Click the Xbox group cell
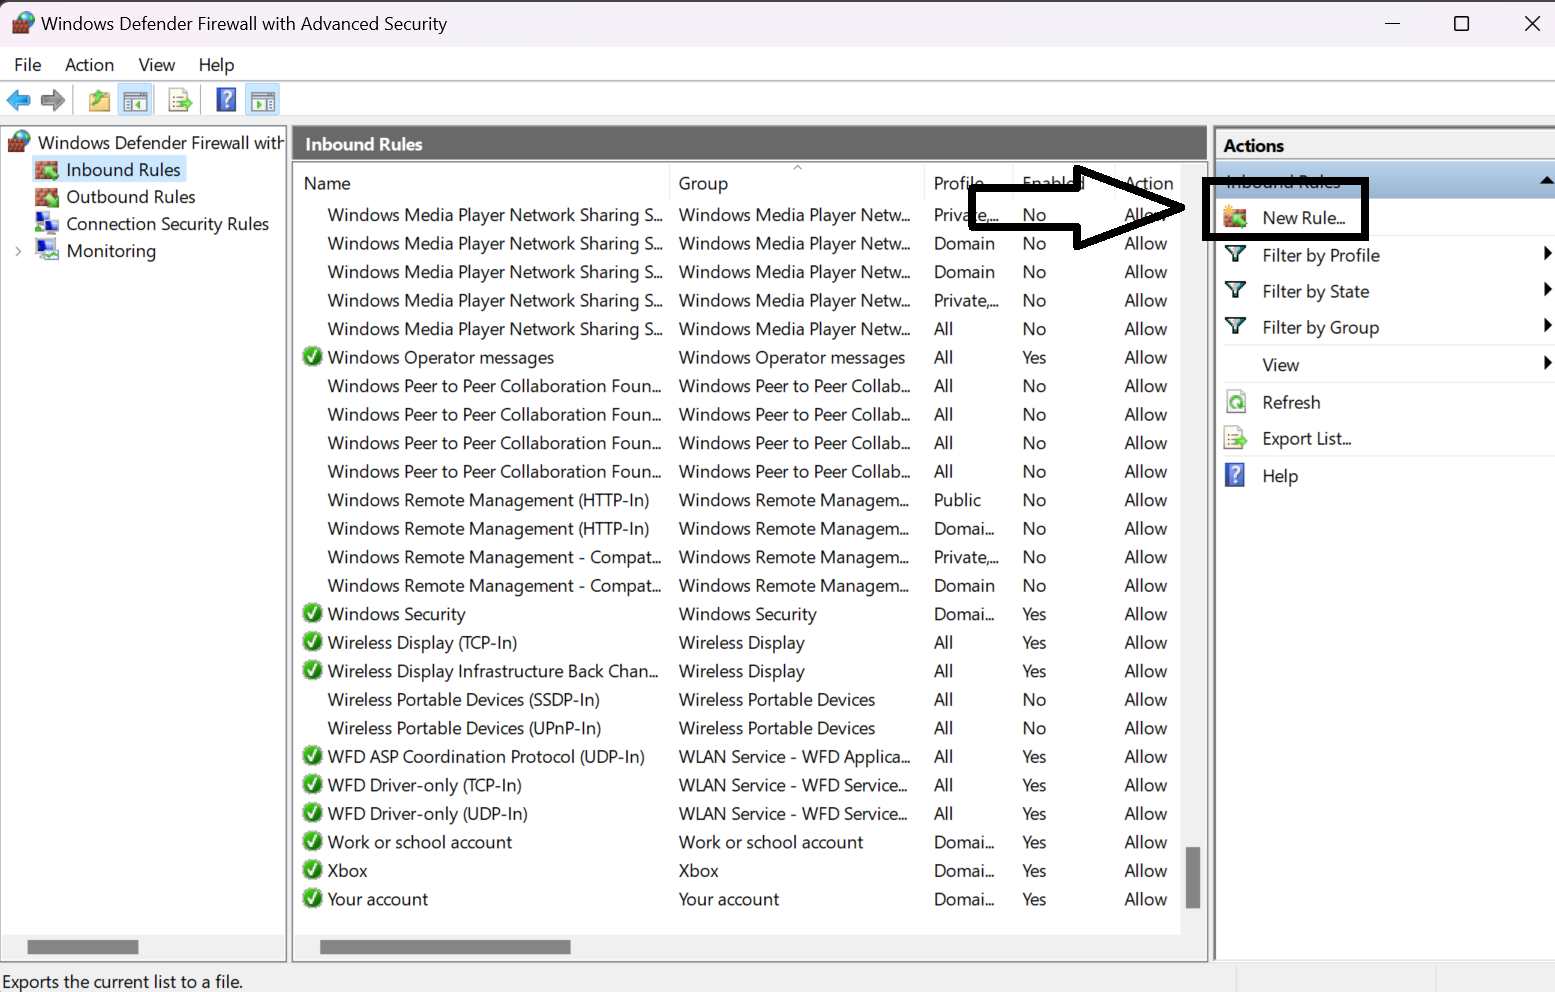The width and height of the screenshot is (1555, 992). (698, 870)
